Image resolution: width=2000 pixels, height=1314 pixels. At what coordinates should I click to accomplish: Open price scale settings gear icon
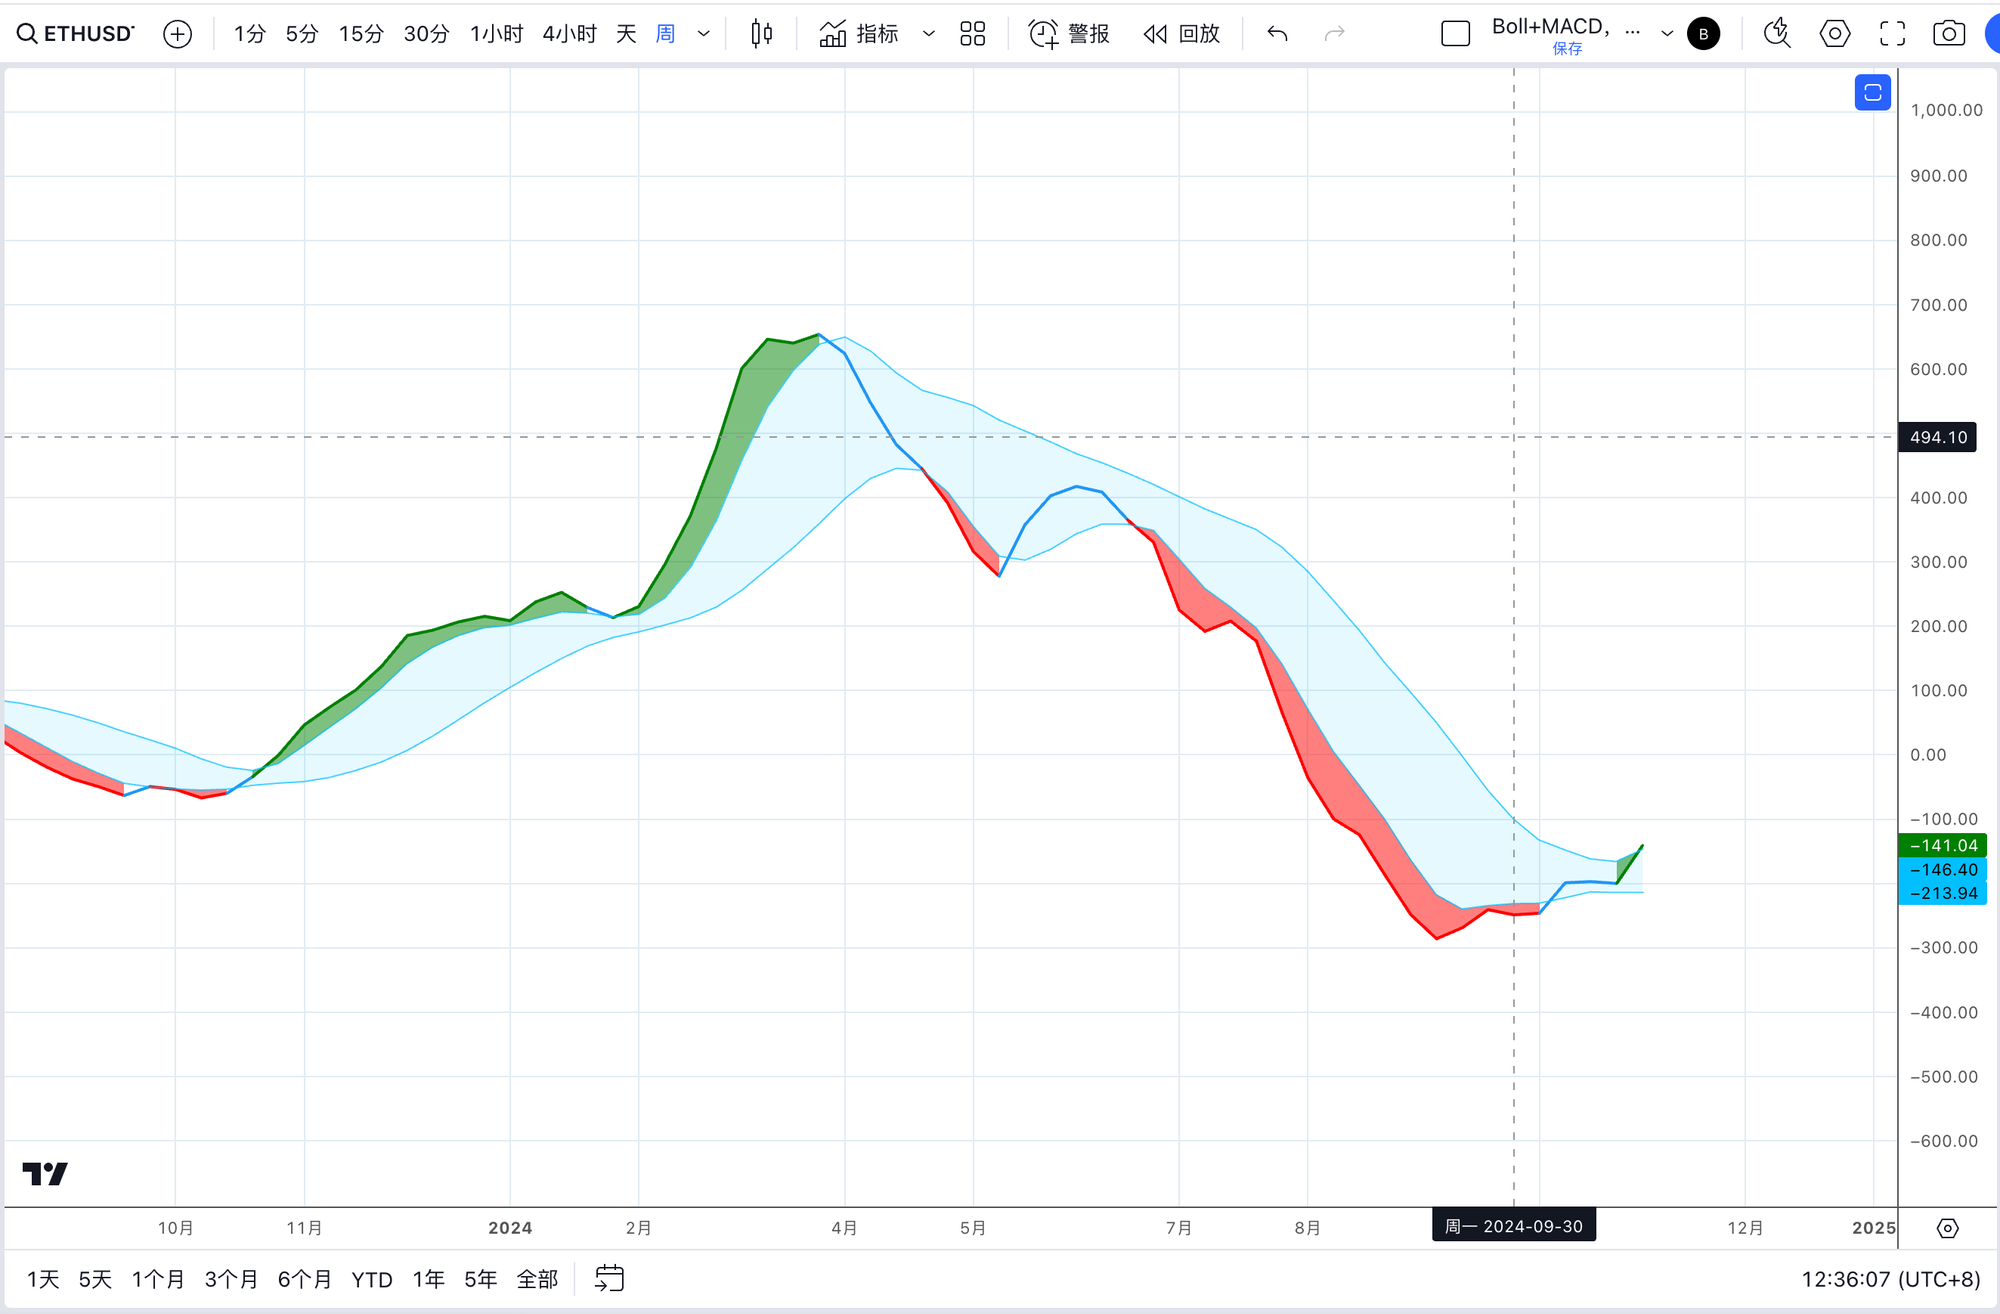(1947, 1228)
